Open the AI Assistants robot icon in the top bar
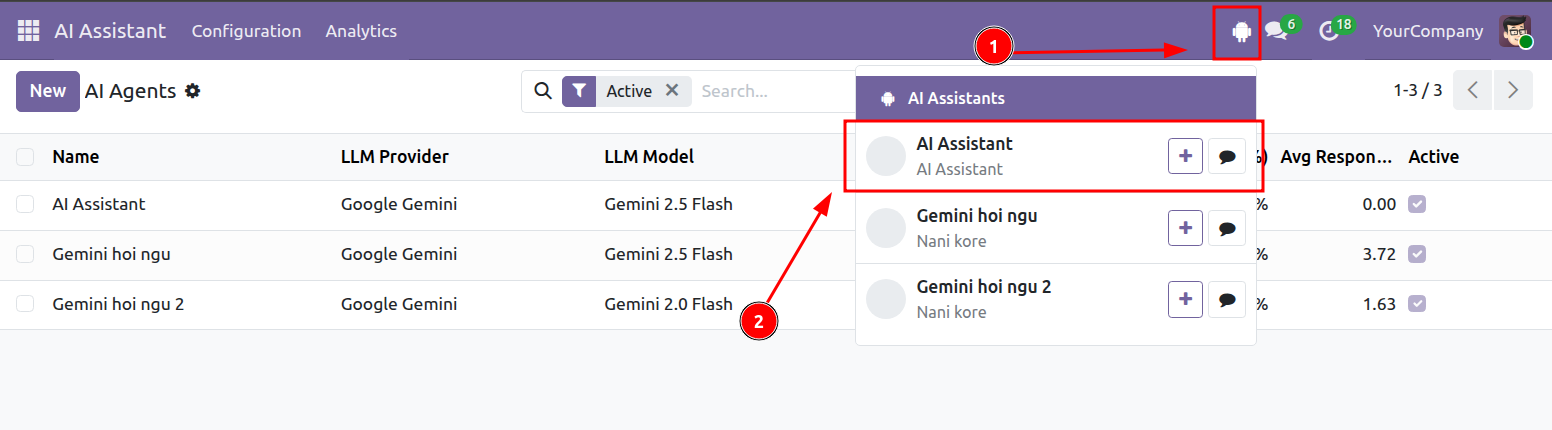1552x430 pixels. [x=1242, y=32]
